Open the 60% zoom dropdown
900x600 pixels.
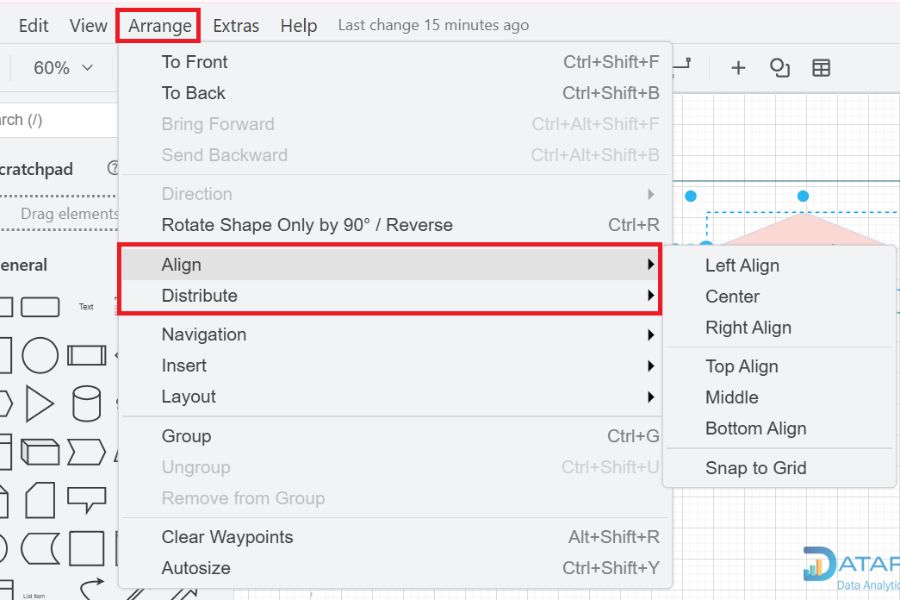point(63,68)
